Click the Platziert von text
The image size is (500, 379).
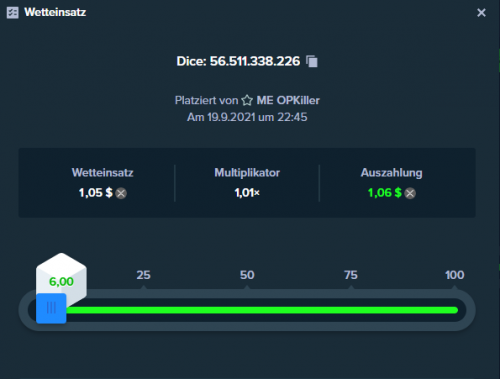click(206, 100)
